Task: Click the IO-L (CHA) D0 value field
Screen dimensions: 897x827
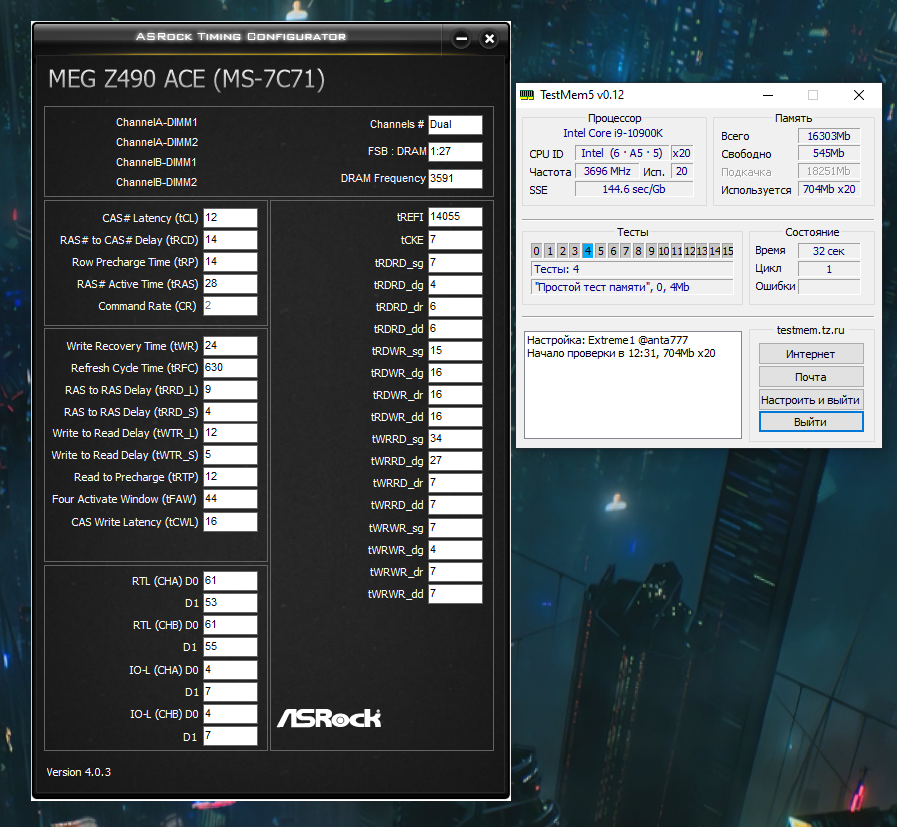Action: coord(231,670)
